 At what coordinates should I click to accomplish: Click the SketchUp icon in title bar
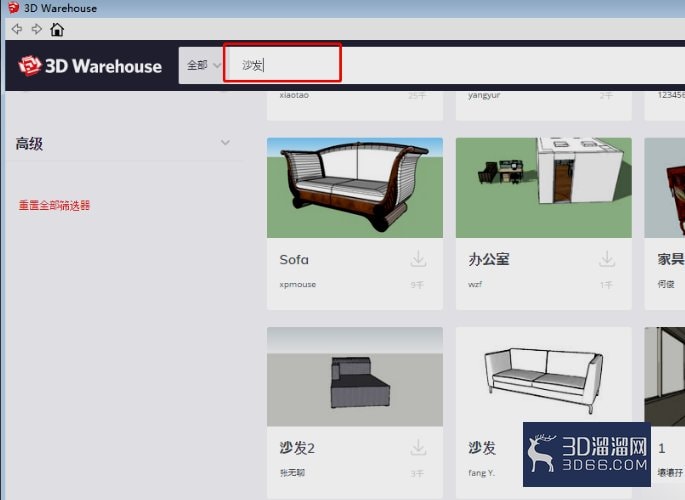[14, 8]
